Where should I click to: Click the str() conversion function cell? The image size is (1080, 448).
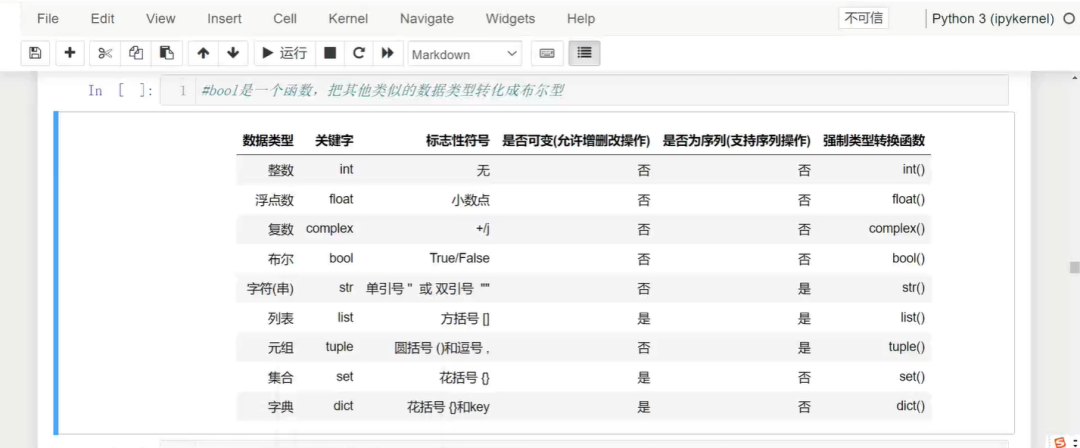click(913, 289)
